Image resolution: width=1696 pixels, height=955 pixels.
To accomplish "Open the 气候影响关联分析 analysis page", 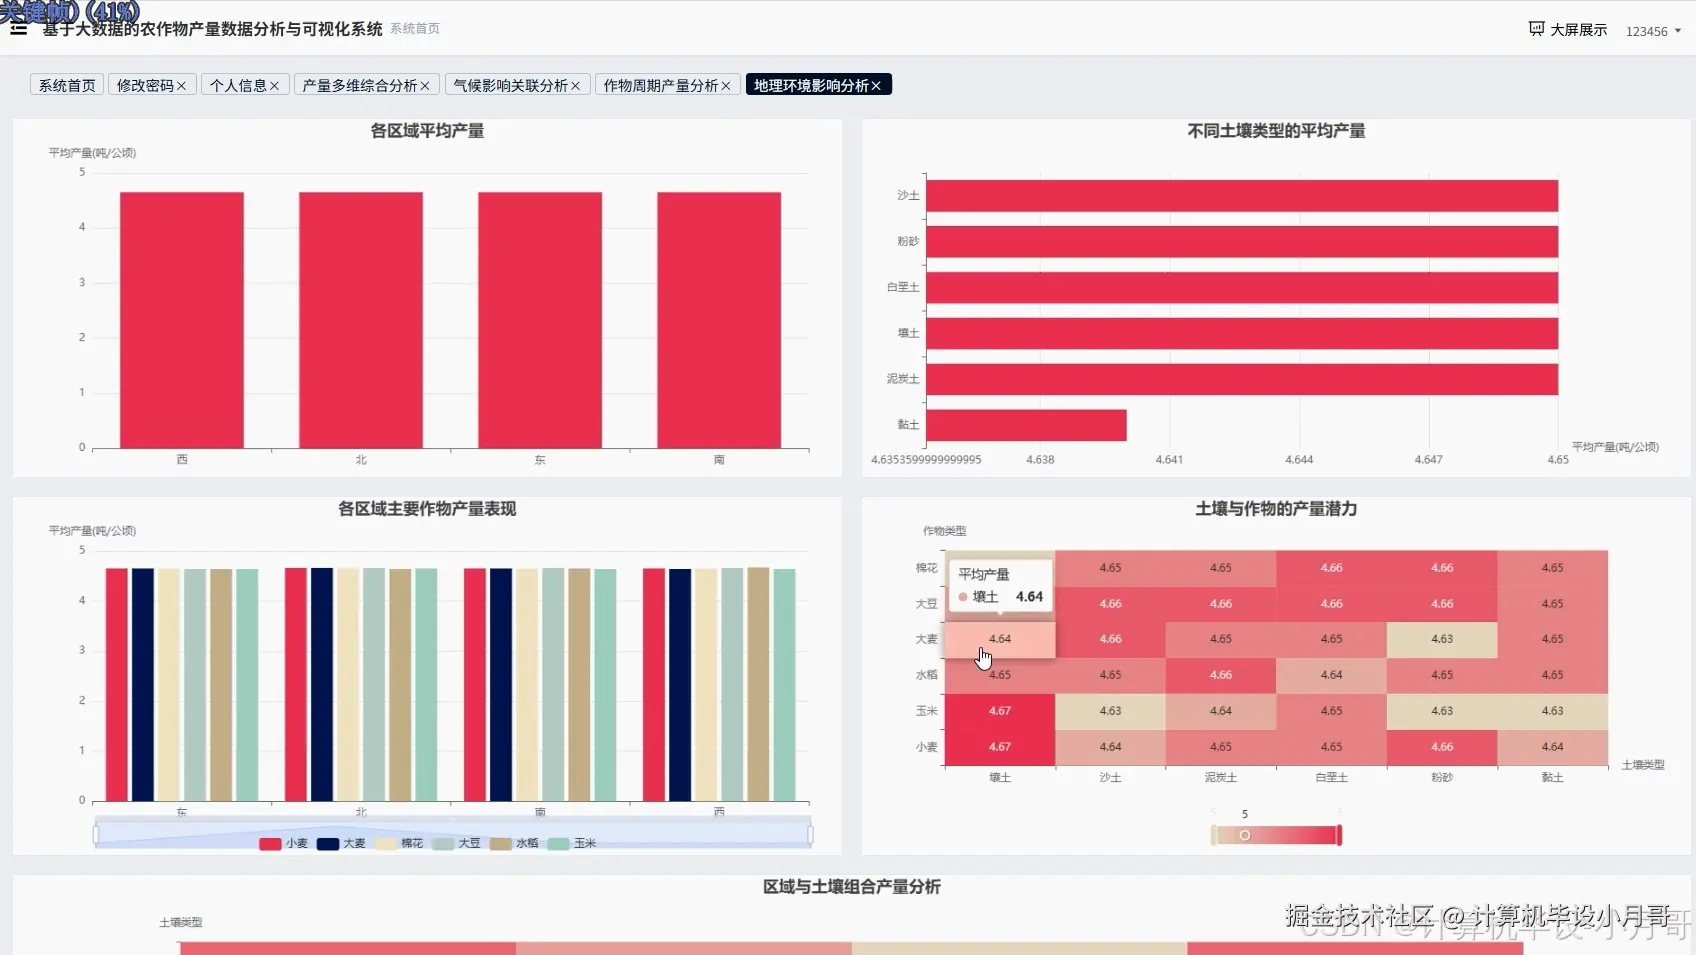I will pos(510,85).
